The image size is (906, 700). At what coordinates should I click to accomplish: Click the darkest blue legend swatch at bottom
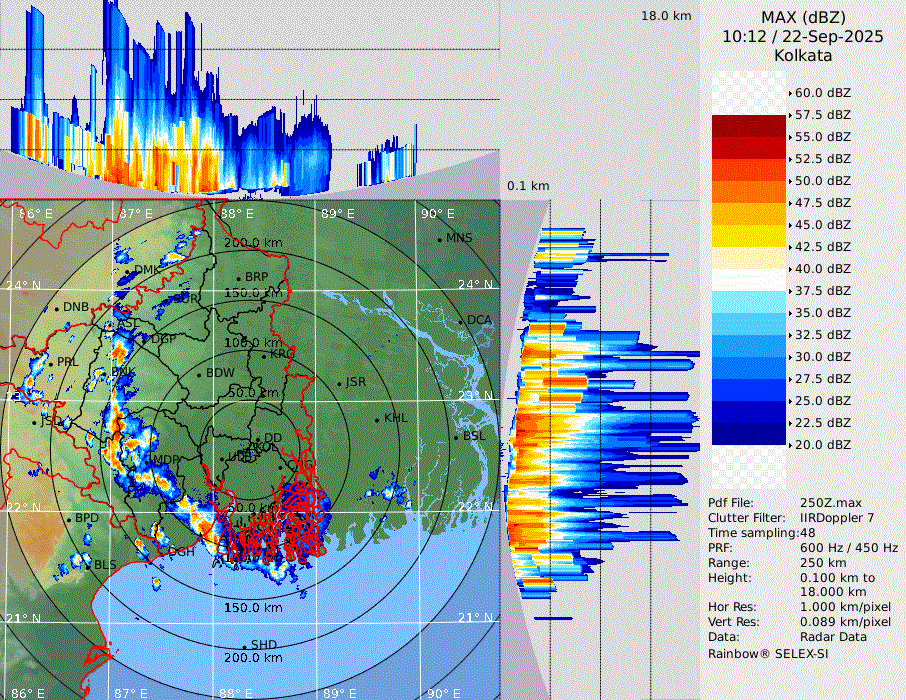click(x=749, y=433)
